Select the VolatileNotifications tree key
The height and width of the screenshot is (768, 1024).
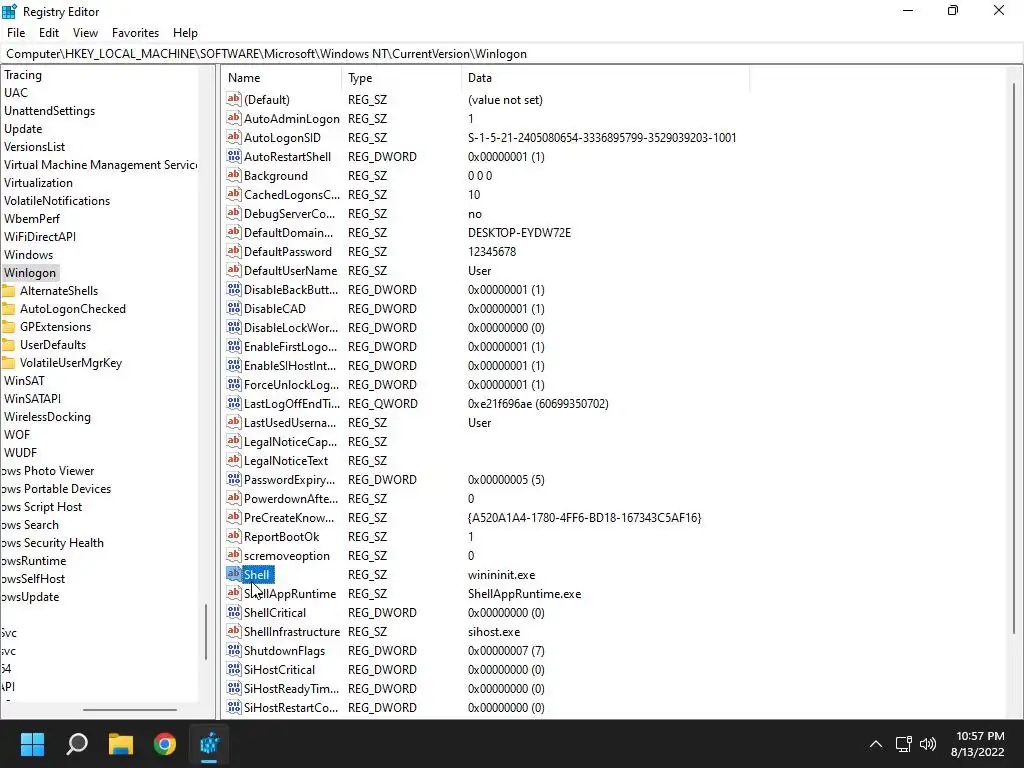click(57, 200)
